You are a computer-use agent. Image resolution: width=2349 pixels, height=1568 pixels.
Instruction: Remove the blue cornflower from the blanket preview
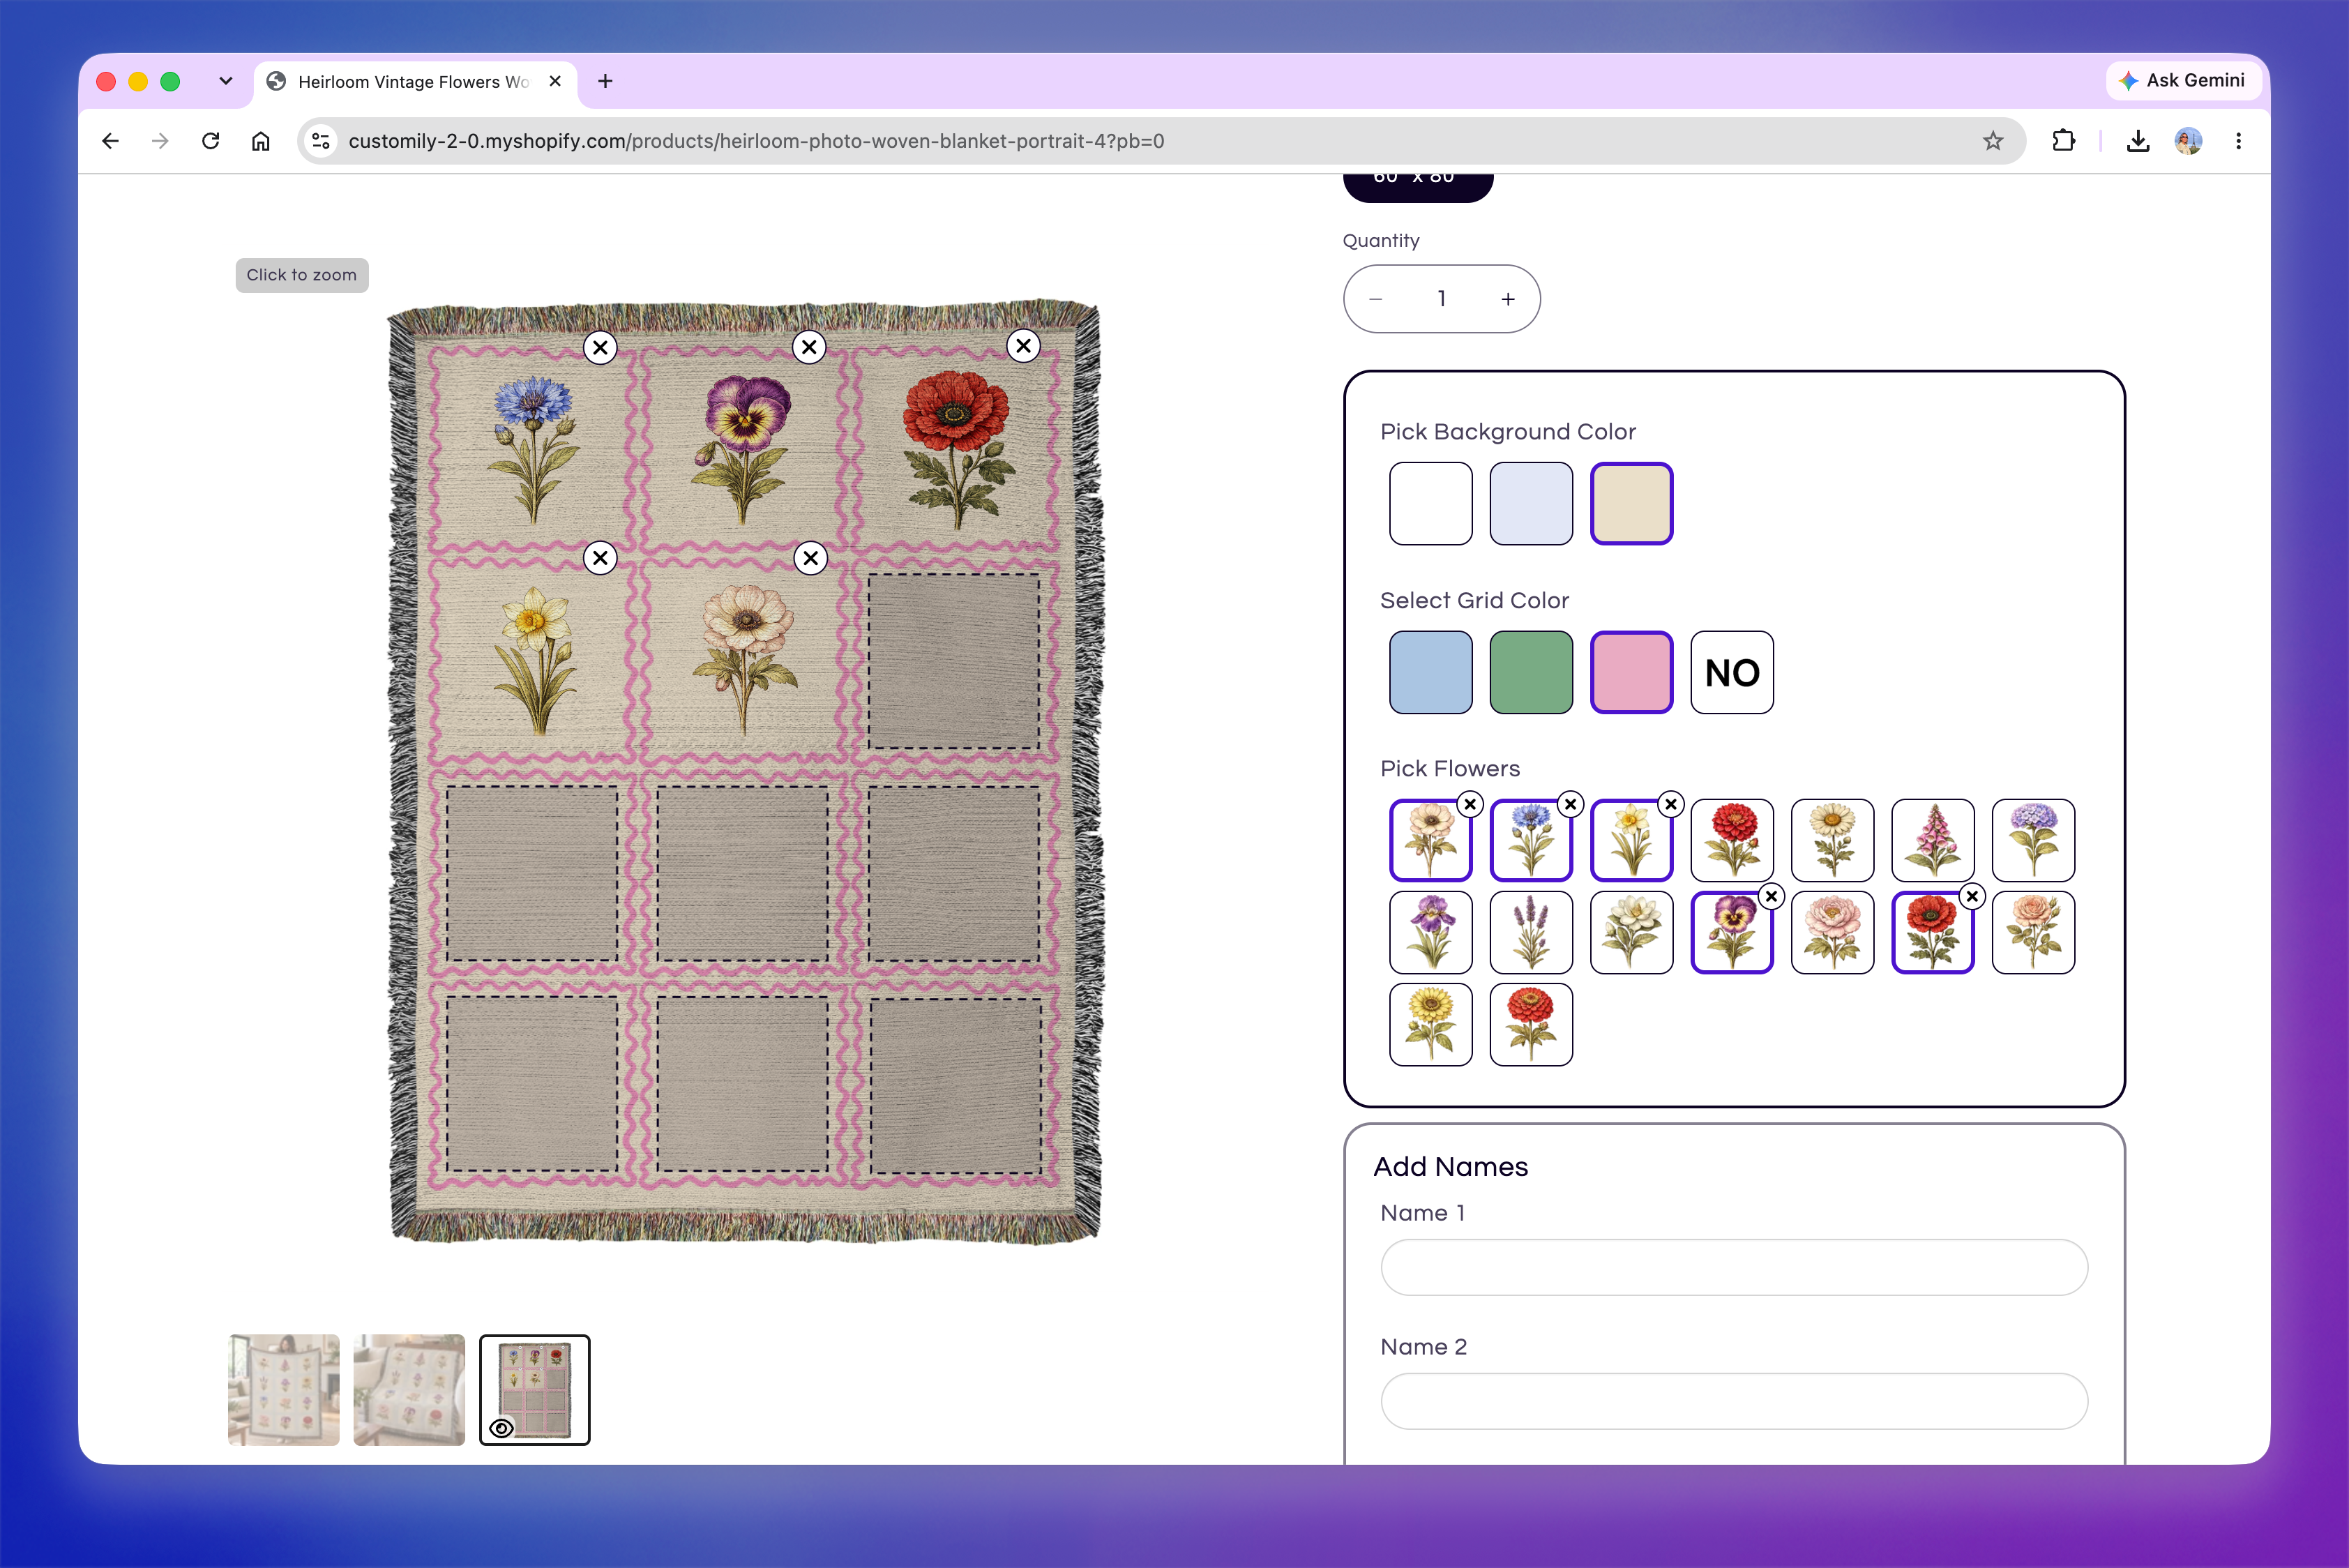click(600, 348)
